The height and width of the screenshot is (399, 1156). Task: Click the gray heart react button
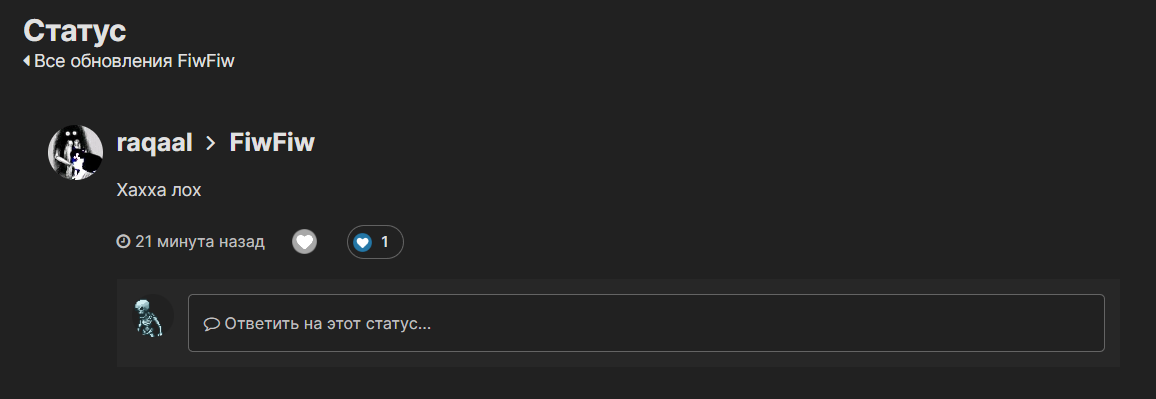(x=304, y=242)
